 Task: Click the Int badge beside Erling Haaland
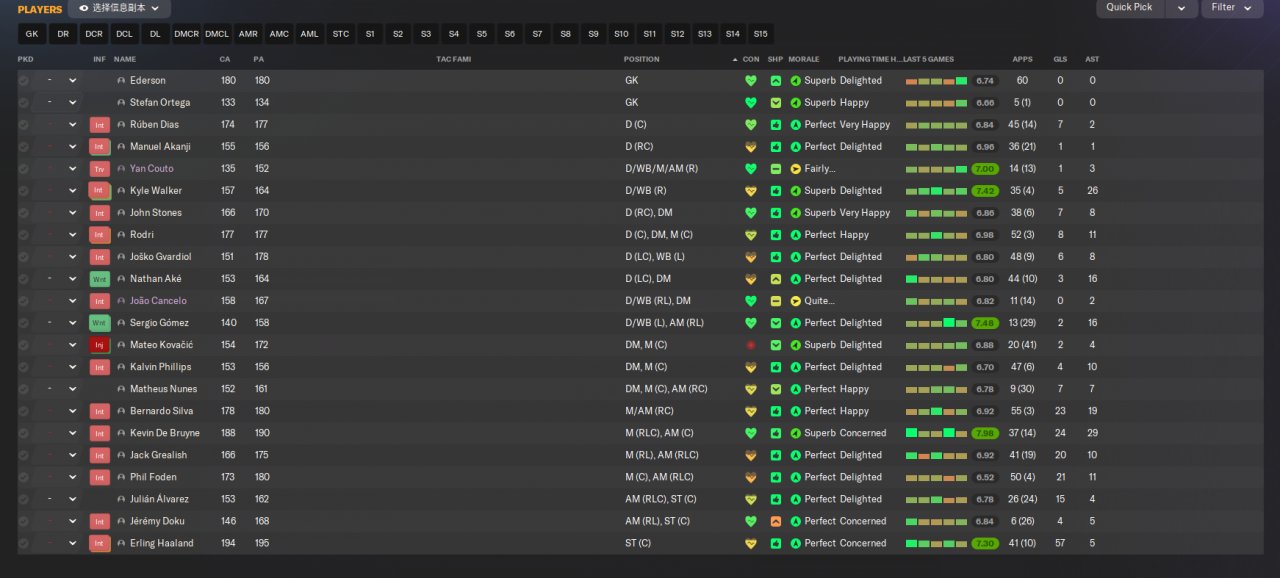click(x=99, y=543)
